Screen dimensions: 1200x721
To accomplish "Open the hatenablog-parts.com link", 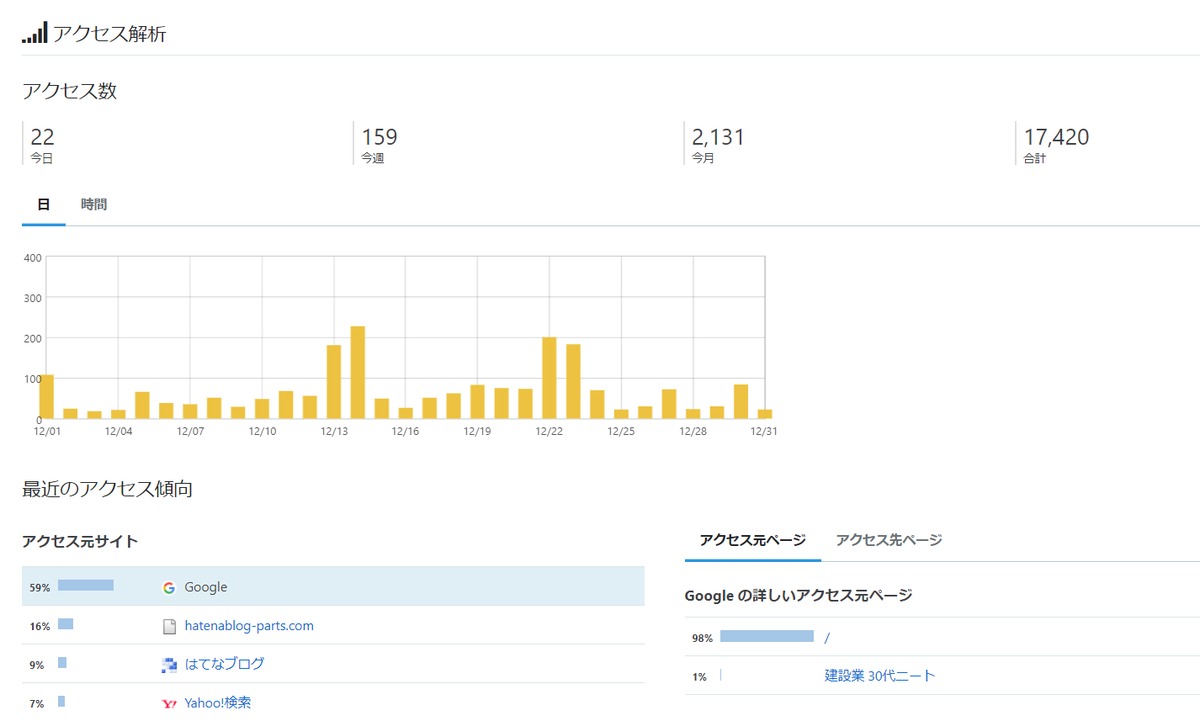I will pyautogui.click(x=249, y=626).
